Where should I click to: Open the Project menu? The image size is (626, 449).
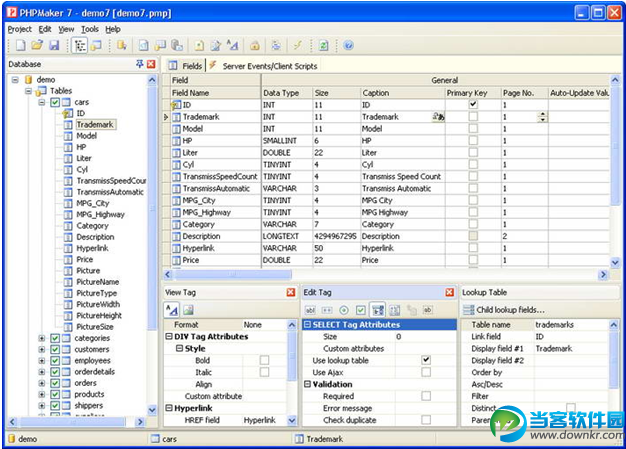[20, 29]
